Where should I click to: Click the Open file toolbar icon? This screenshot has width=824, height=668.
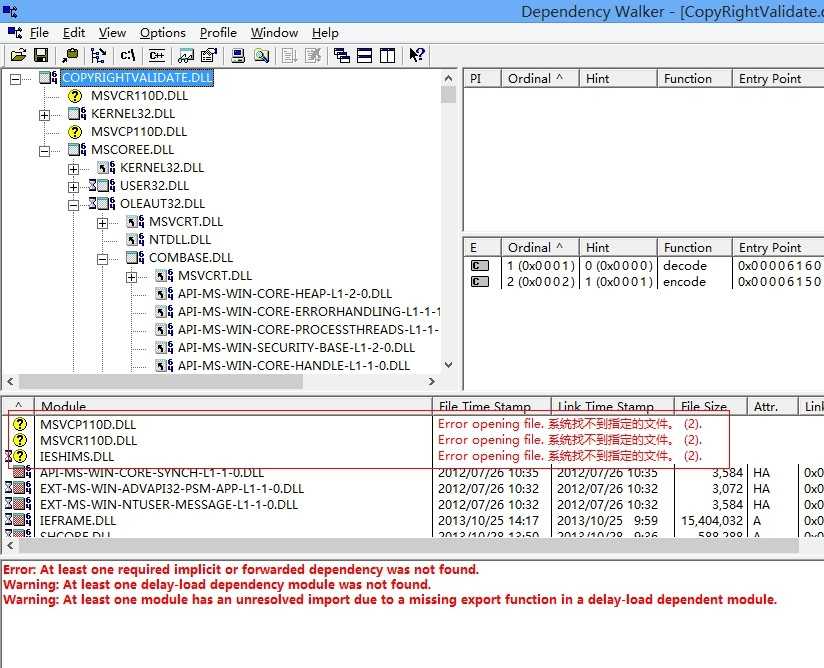coord(18,55)
